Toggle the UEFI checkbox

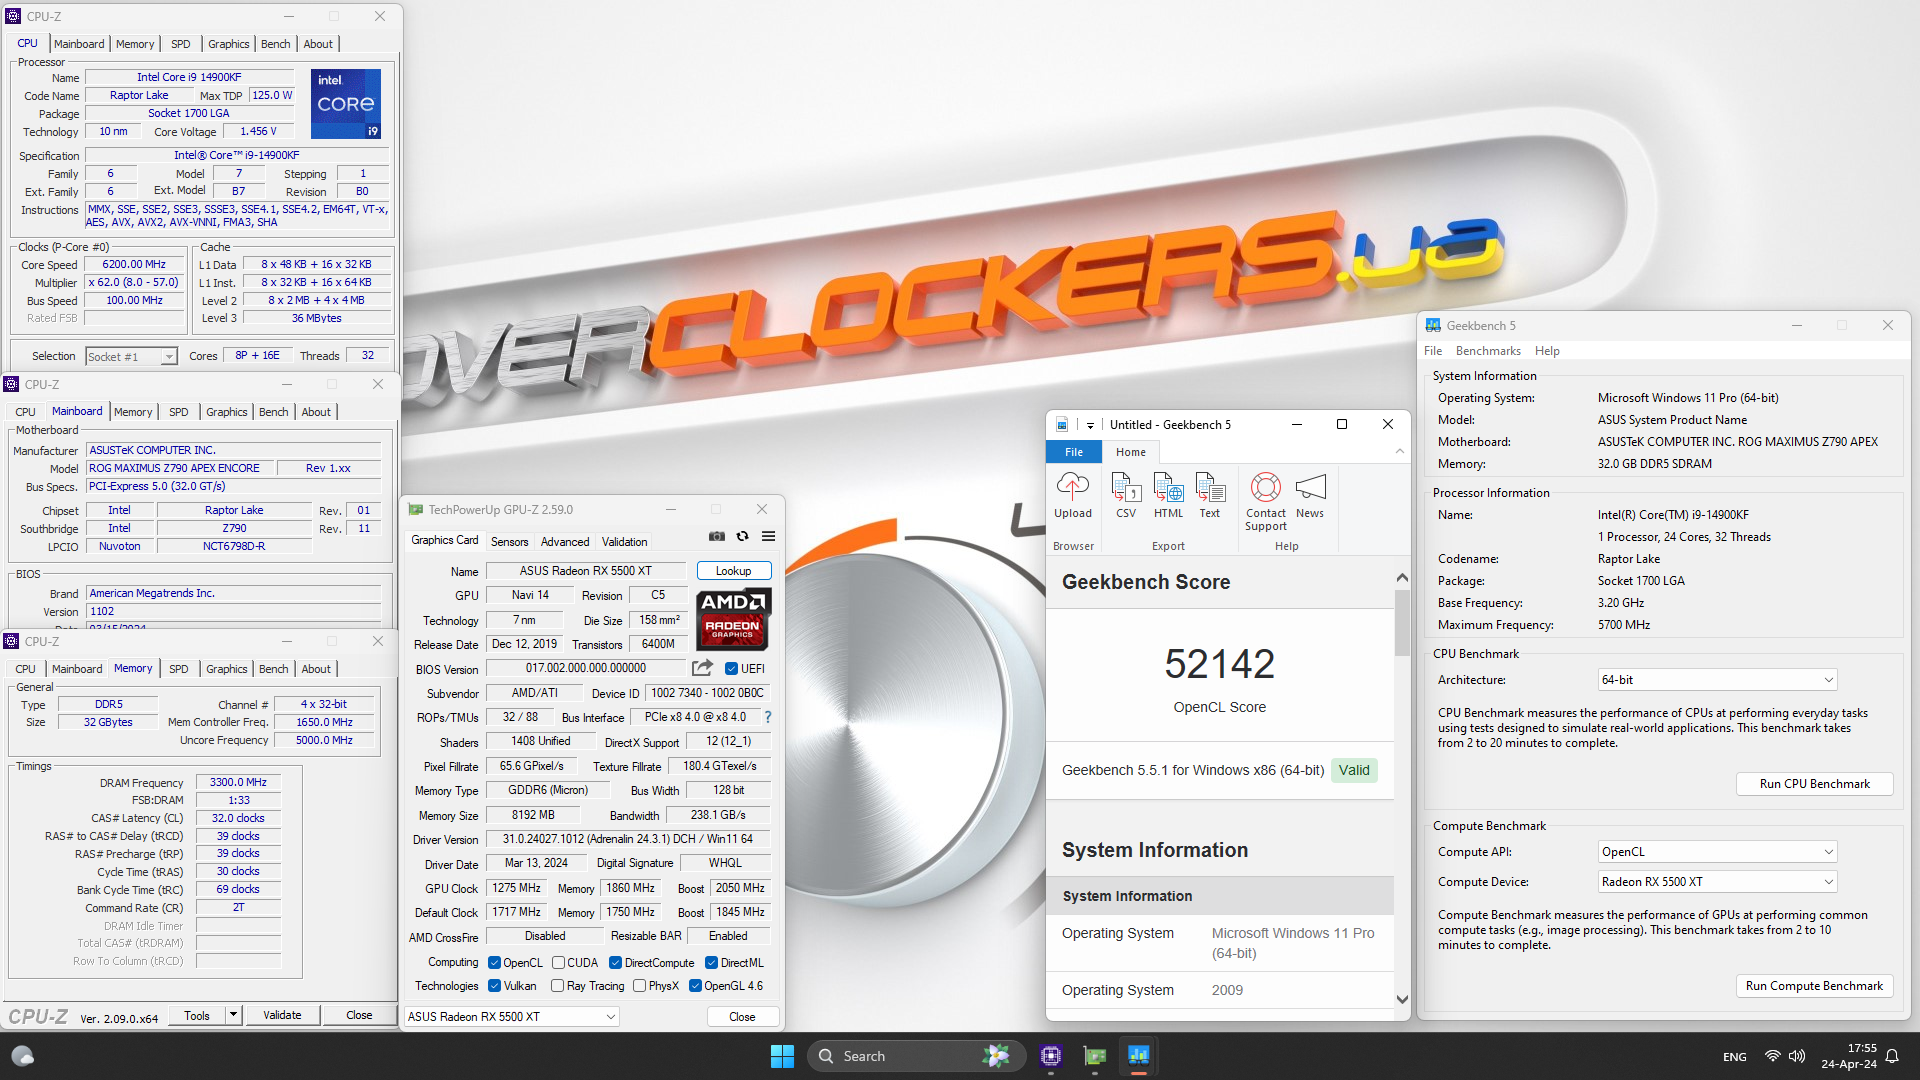point(731,669)
